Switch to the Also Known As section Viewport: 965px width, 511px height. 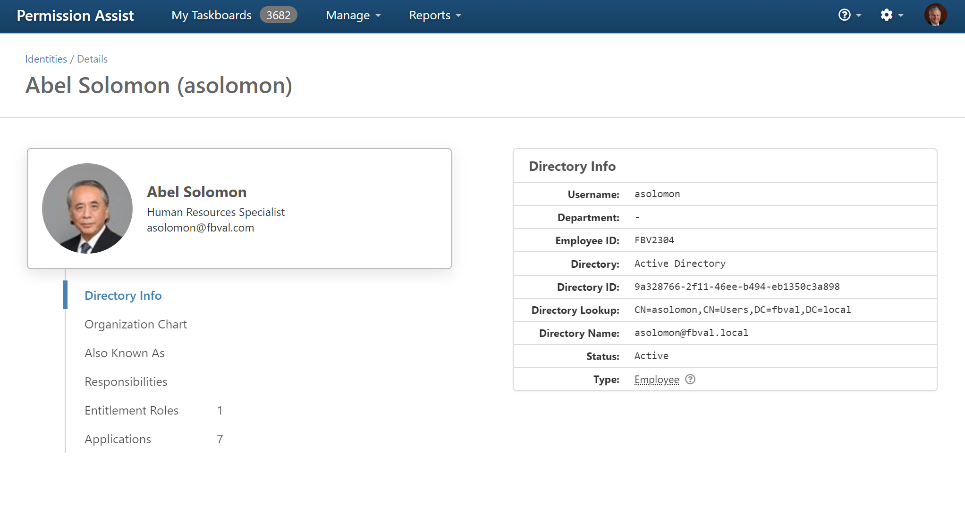point(124,353)
